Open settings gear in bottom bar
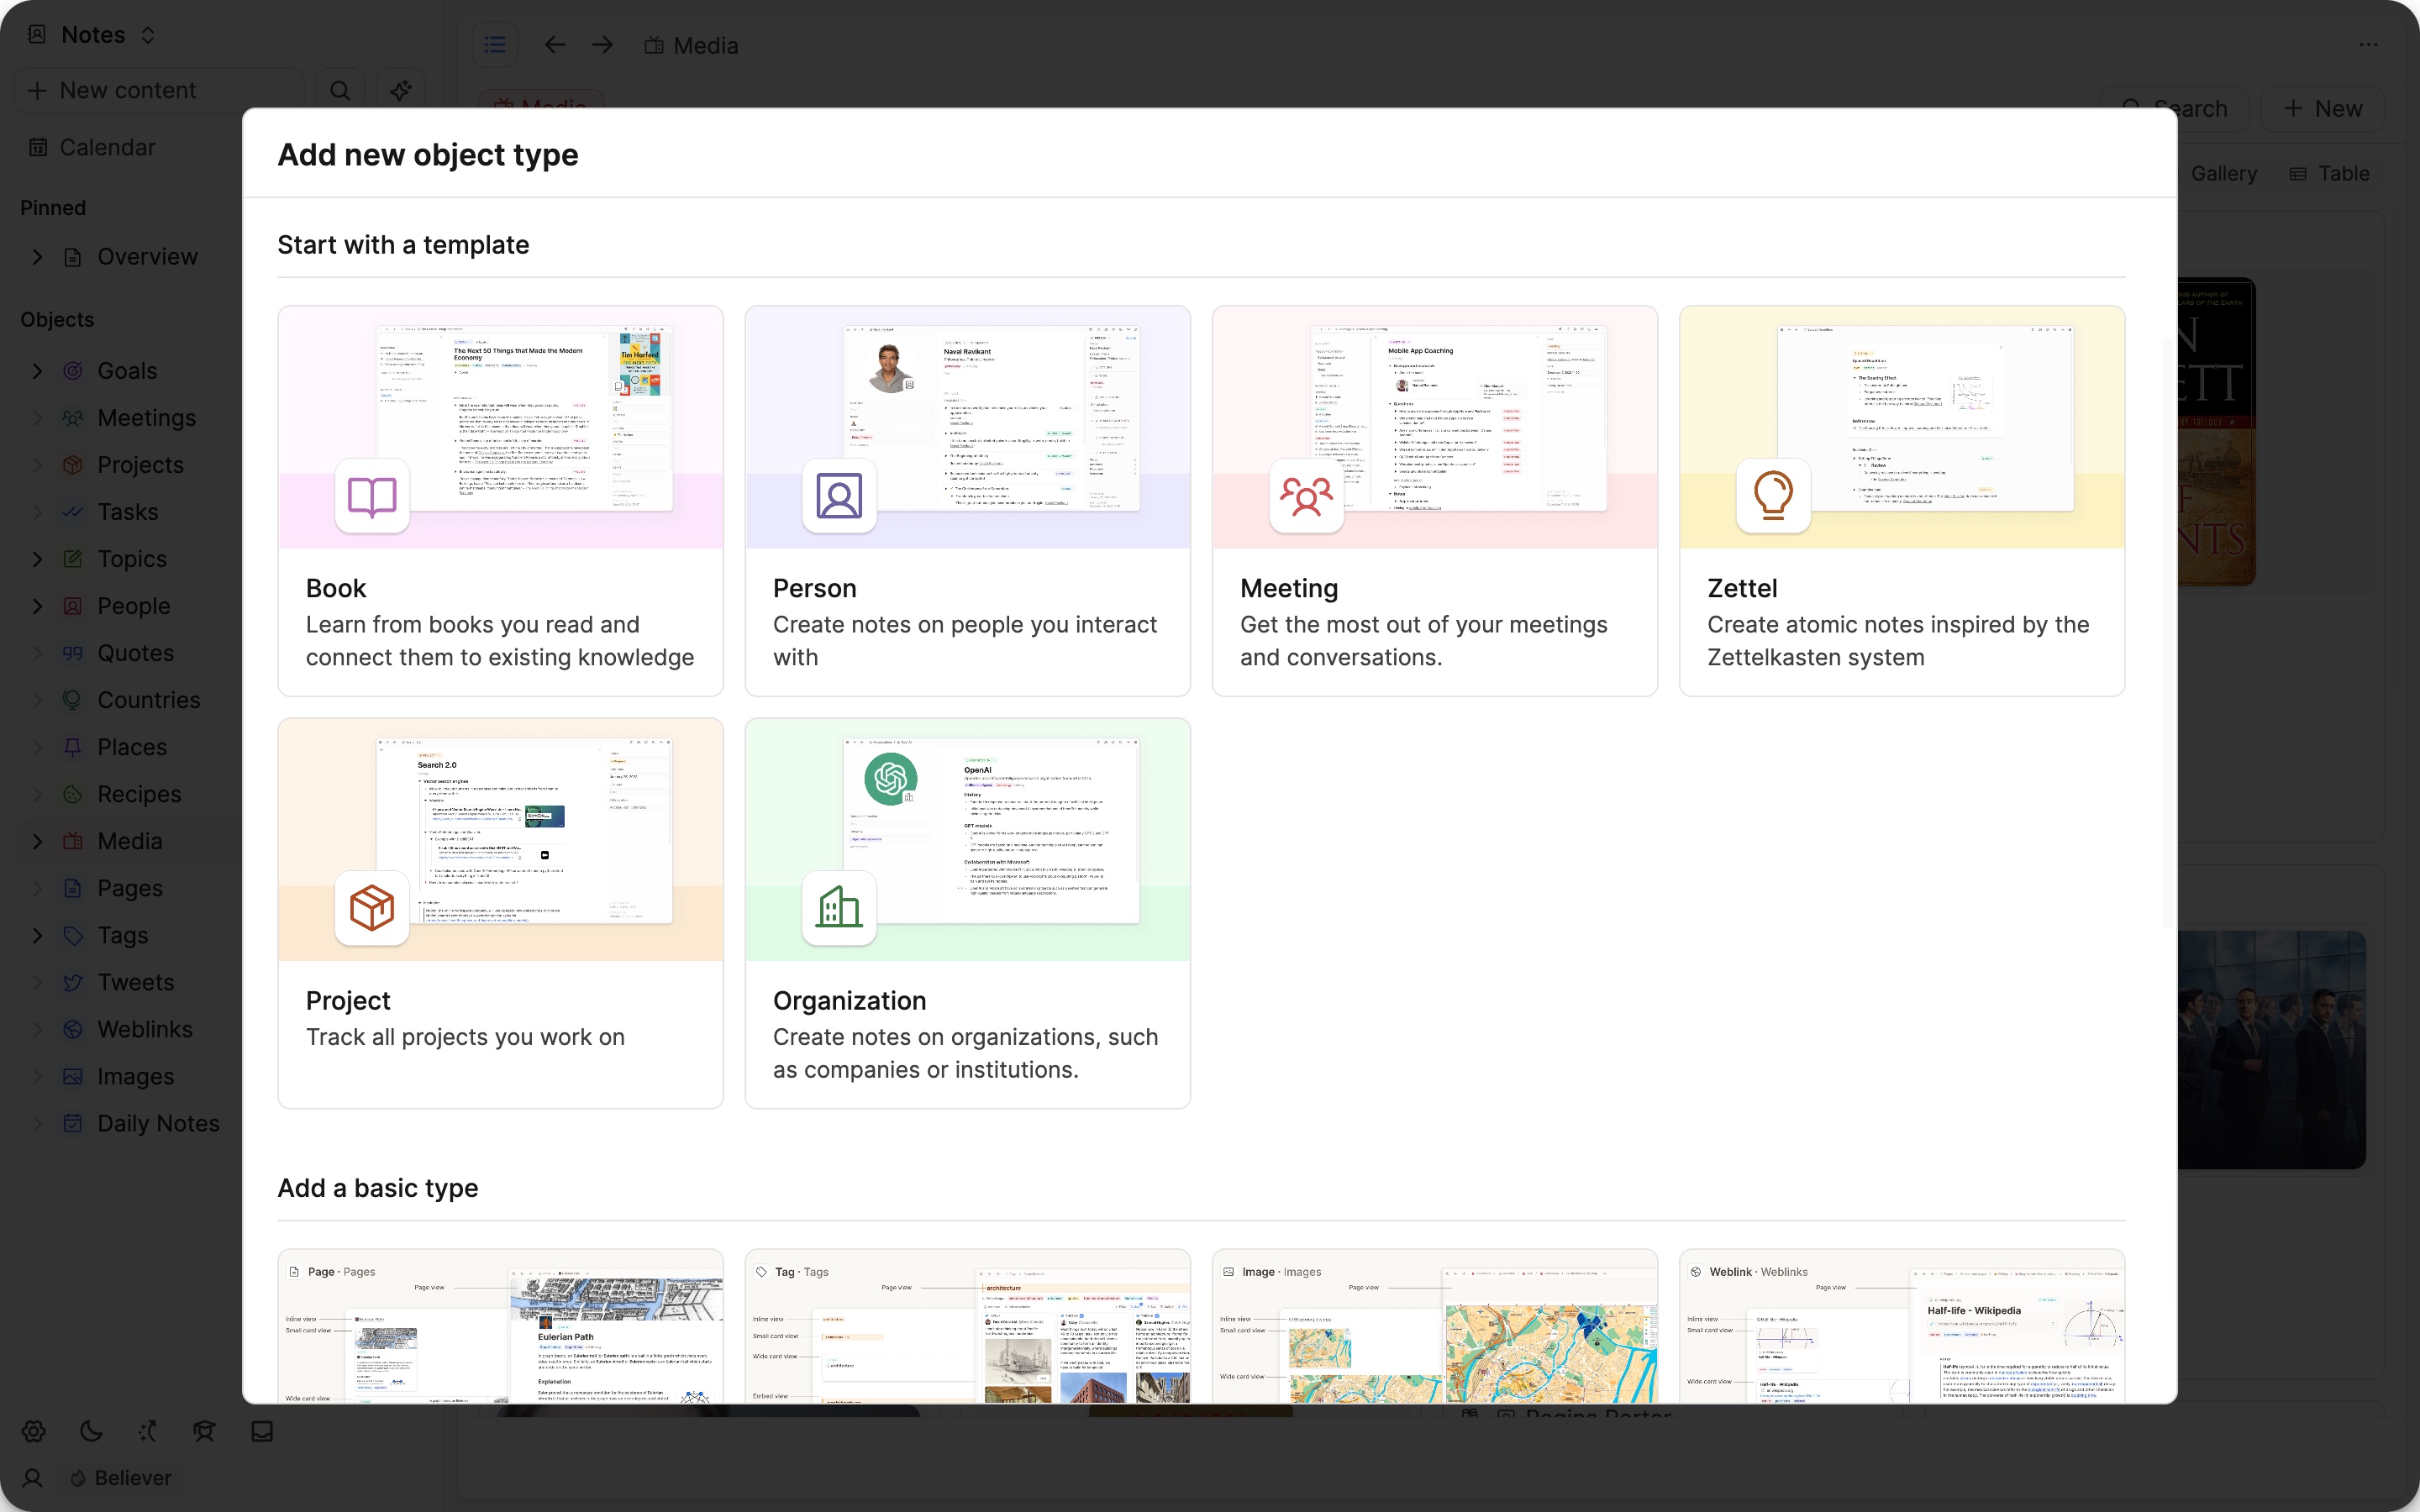This screenshot has height=1512, width=2420. pos(34,1431)
